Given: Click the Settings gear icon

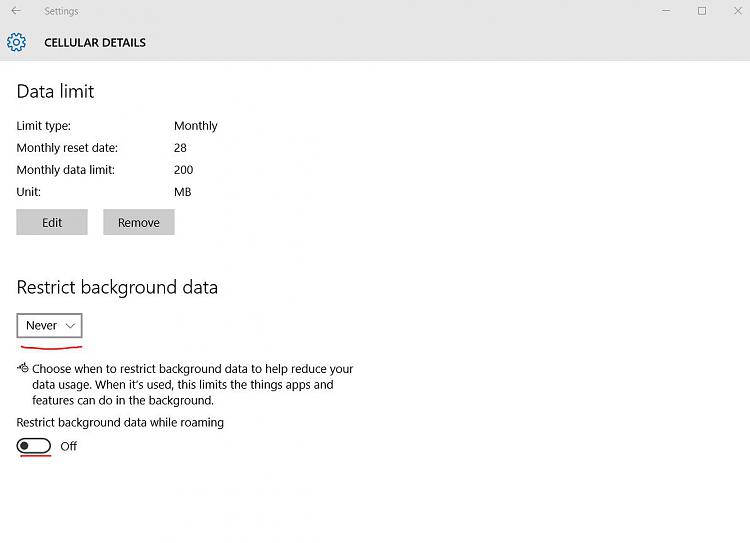Looking at the screenshot, I should point(16,43).
